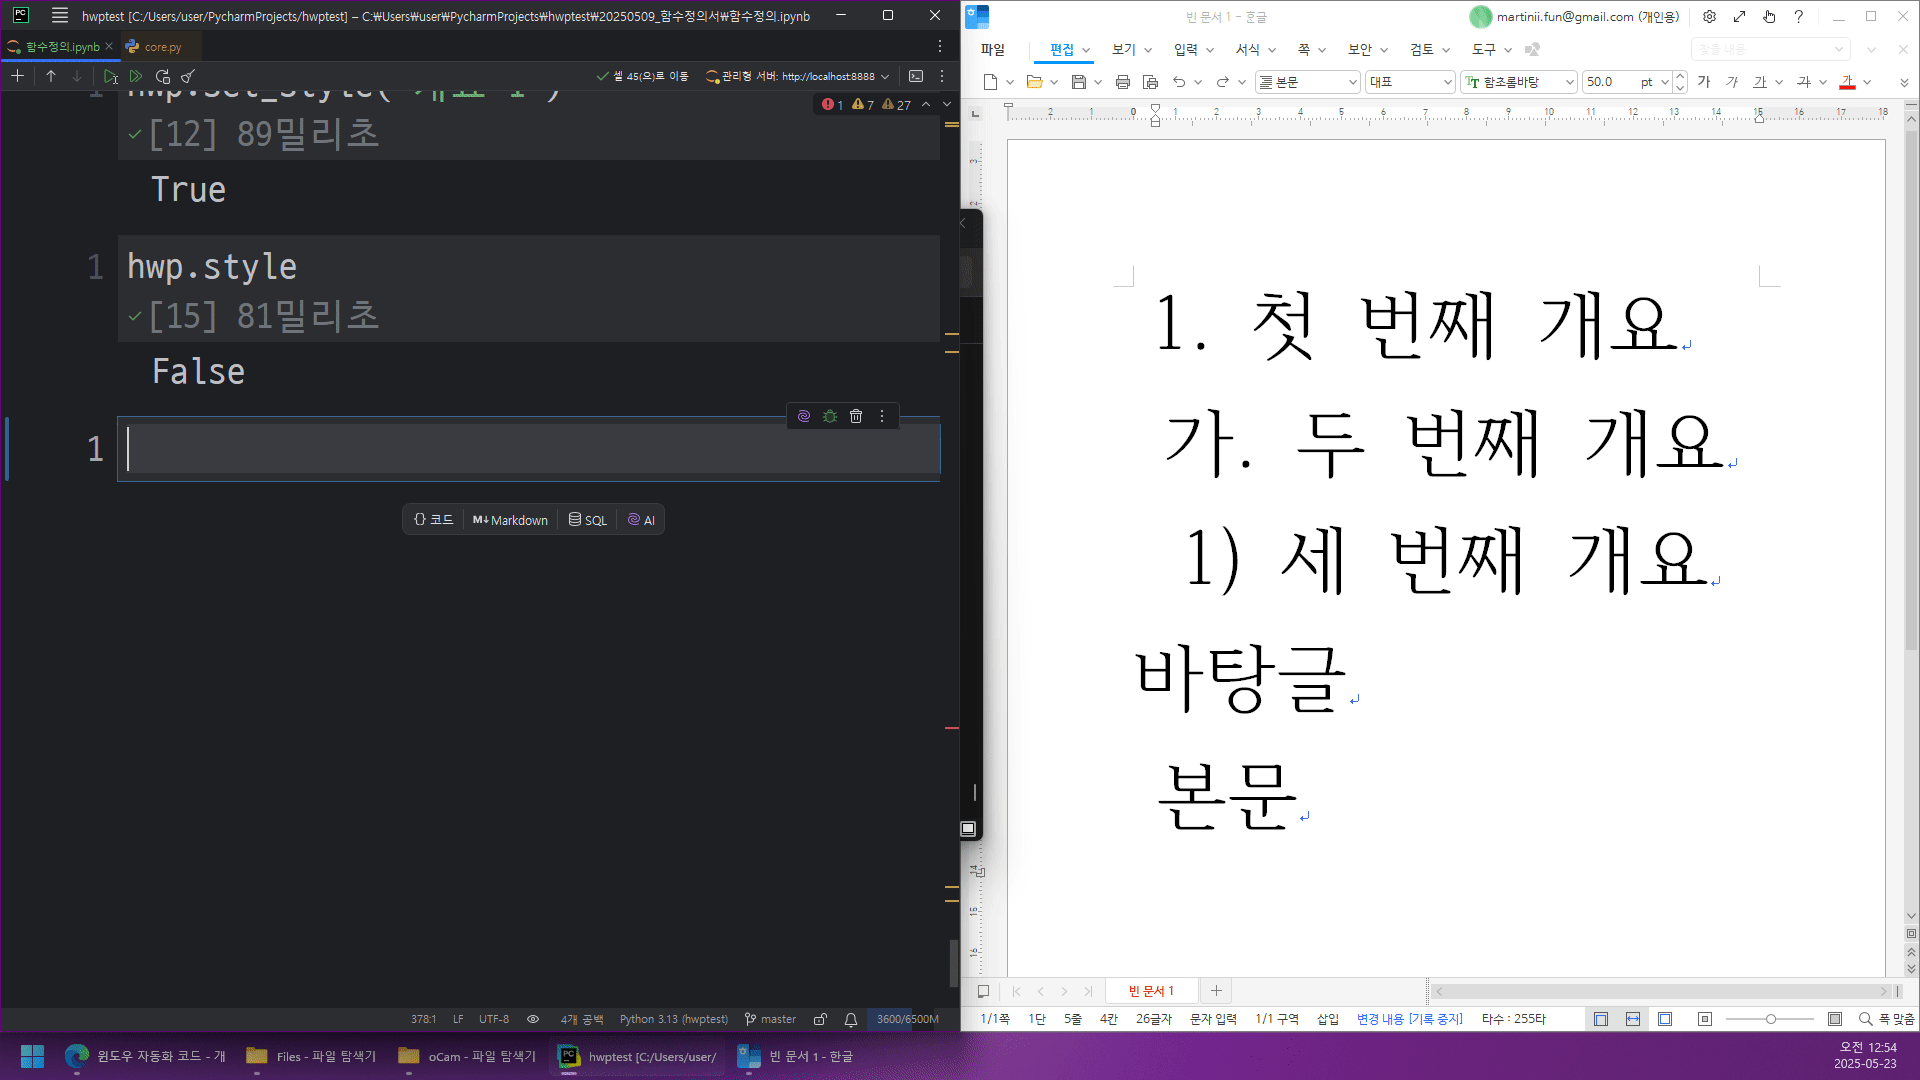Expand the managed server localhost:8888 dropdown
Viewport: 1920px width, 1080px height.
click(x=885, y=76)
